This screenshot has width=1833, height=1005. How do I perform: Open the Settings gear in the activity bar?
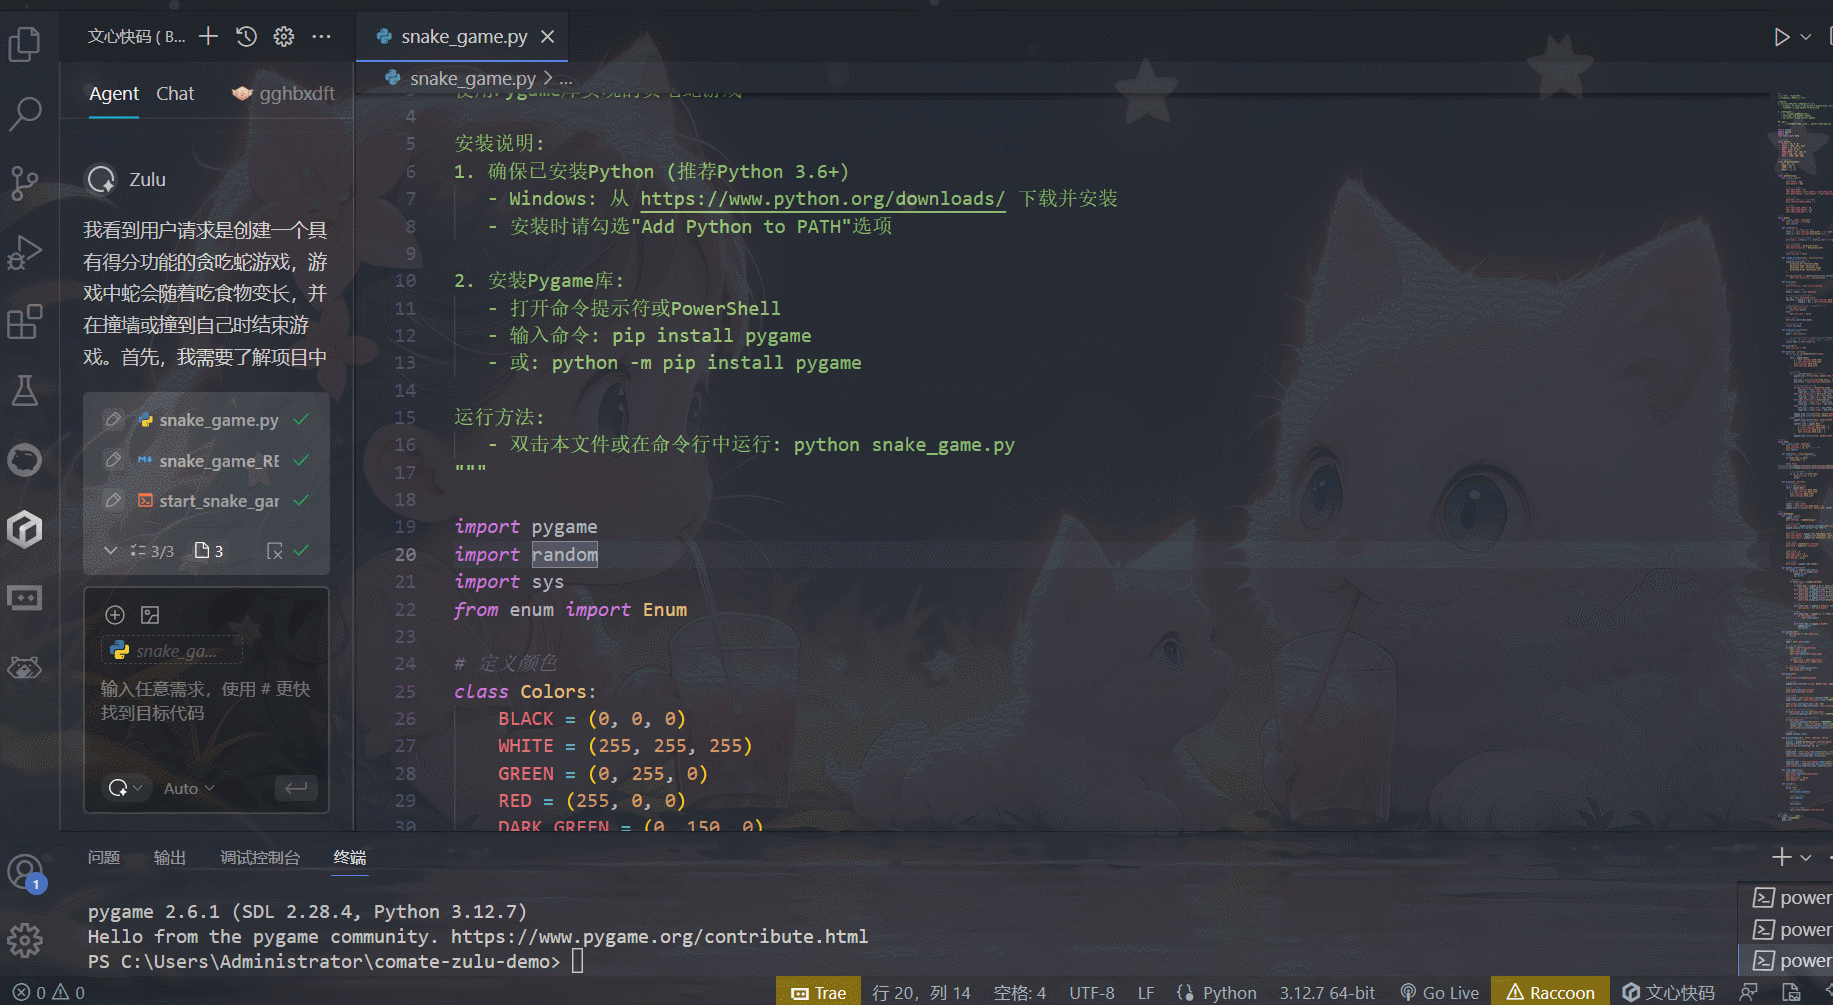point(25,940)
